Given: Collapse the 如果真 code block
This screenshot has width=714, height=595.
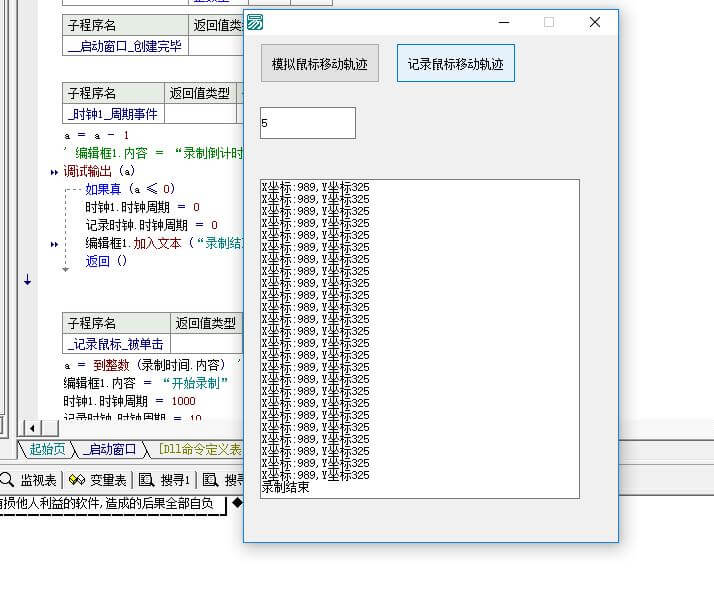Looking at the screenshot, I should [x=67, y=188].
